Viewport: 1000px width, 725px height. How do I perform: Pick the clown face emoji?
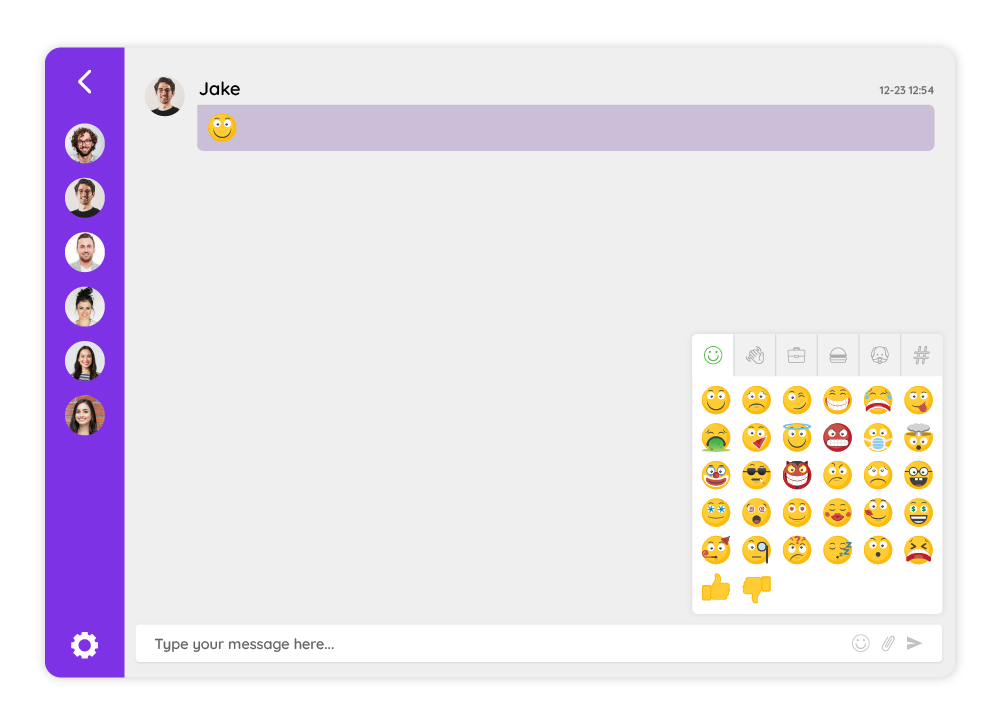click(x=716, y=475)
